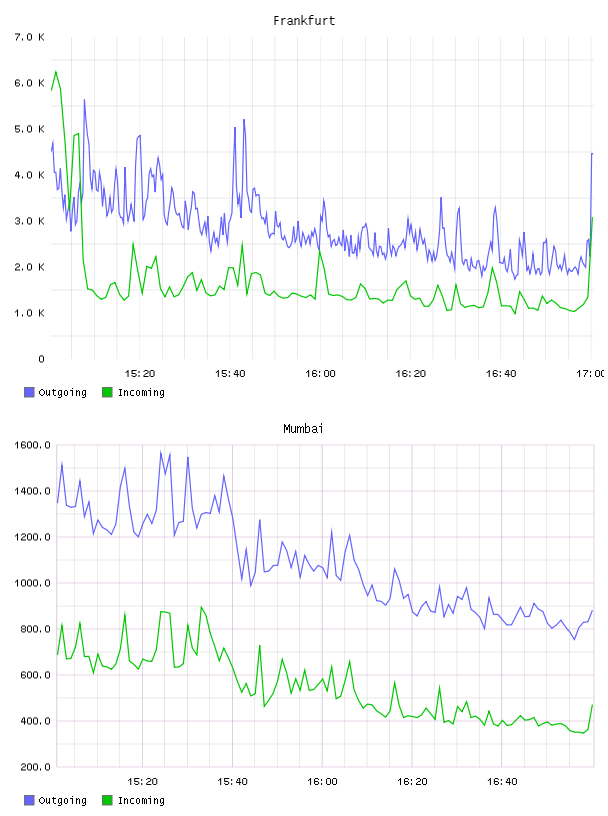The image size is (608, 816).
Task: Click the 400.0 axis label in Mumbai chart
Action: click(35, 721)
